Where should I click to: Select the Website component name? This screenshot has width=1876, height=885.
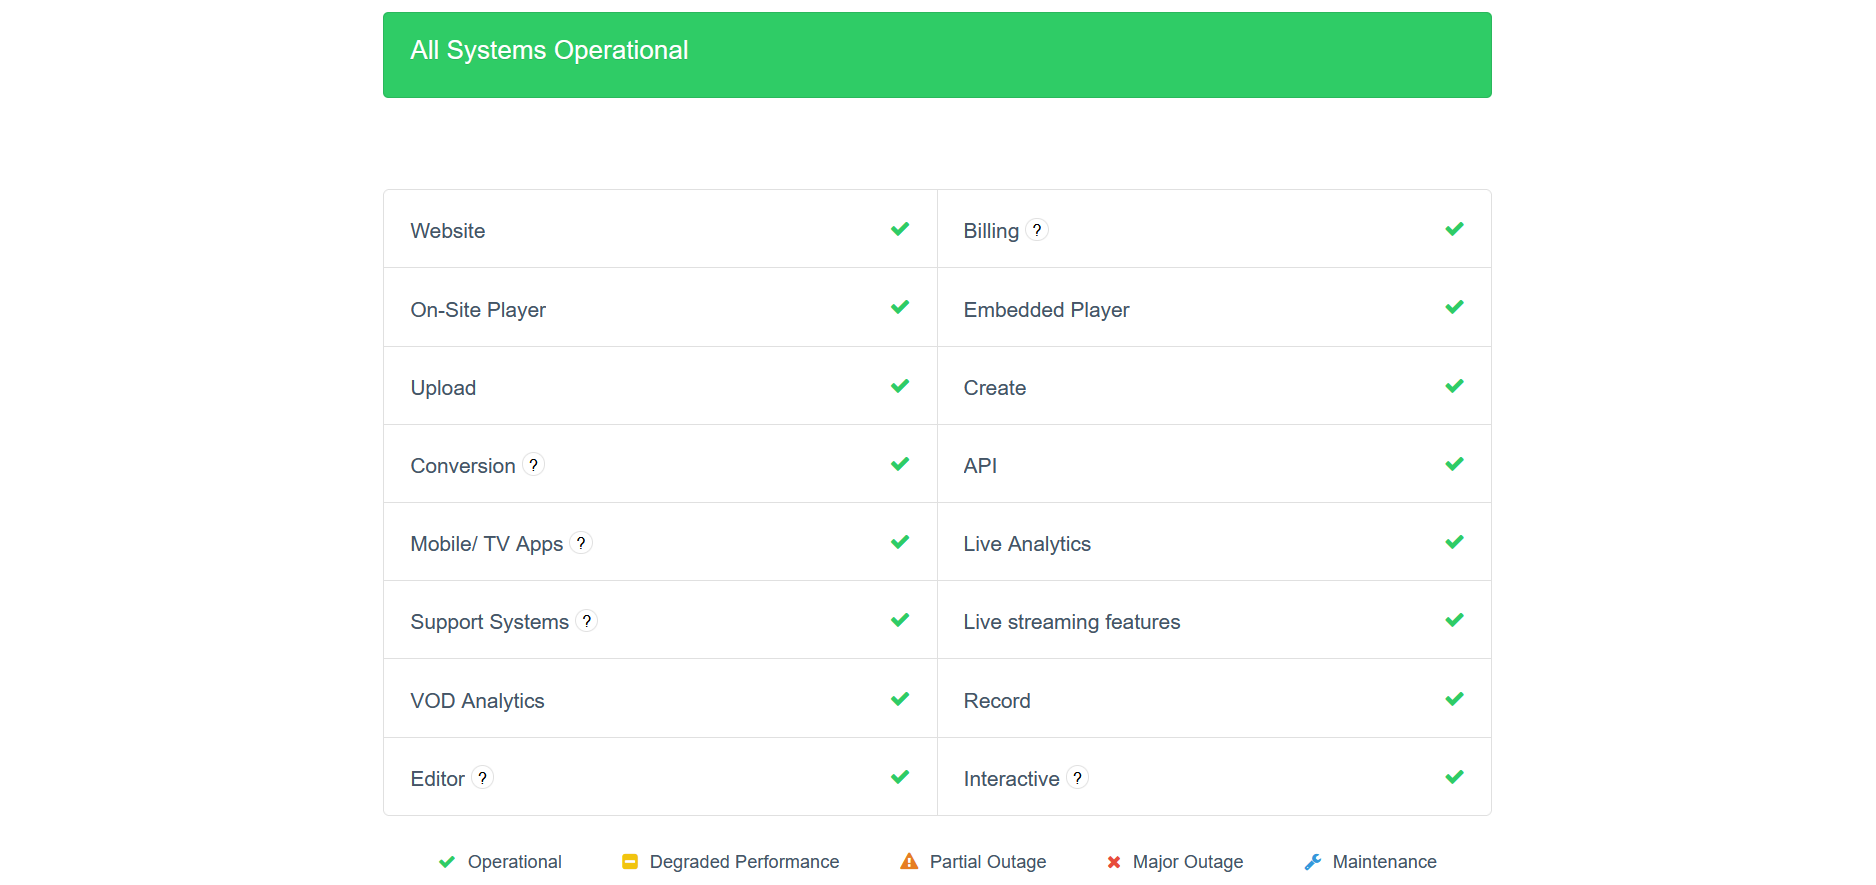tap(448, 231)
